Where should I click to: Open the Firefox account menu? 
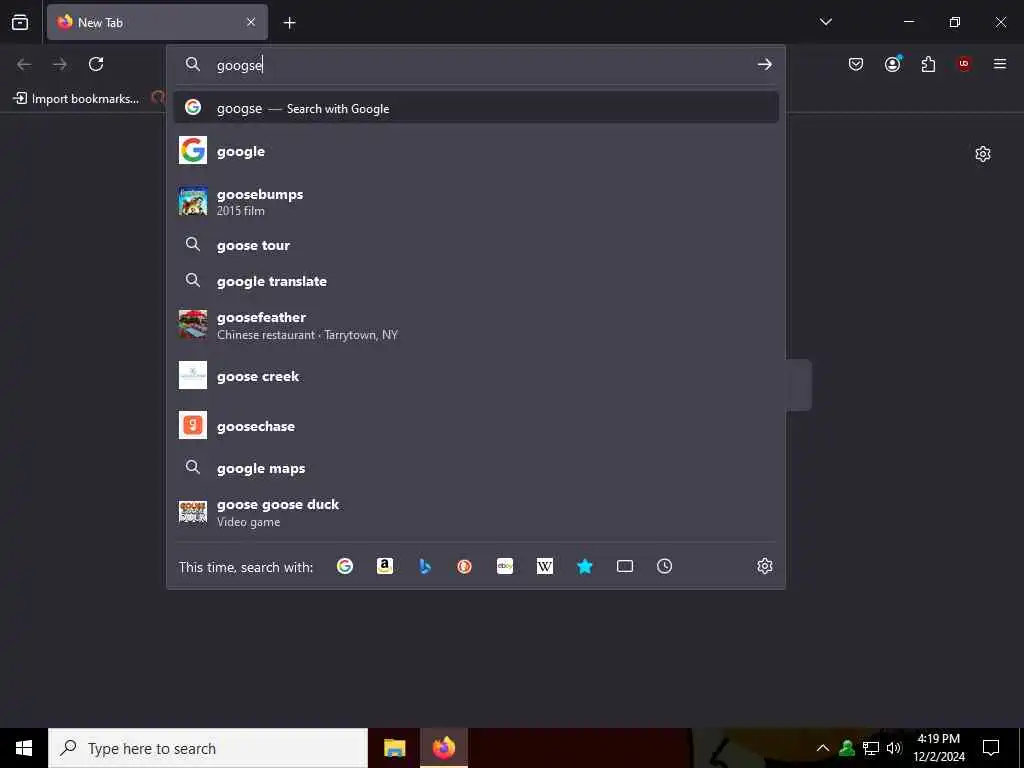[x=893, y=64]
